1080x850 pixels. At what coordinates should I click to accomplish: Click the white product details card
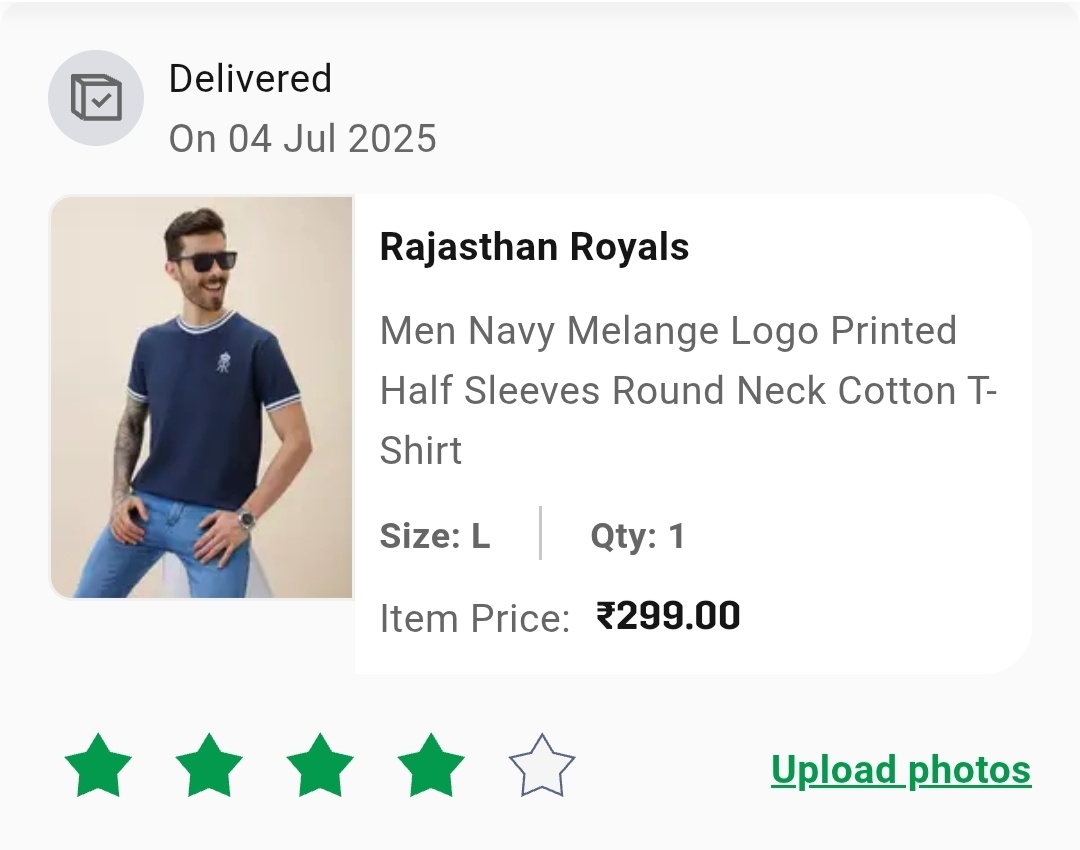click(x=693, y=434)
